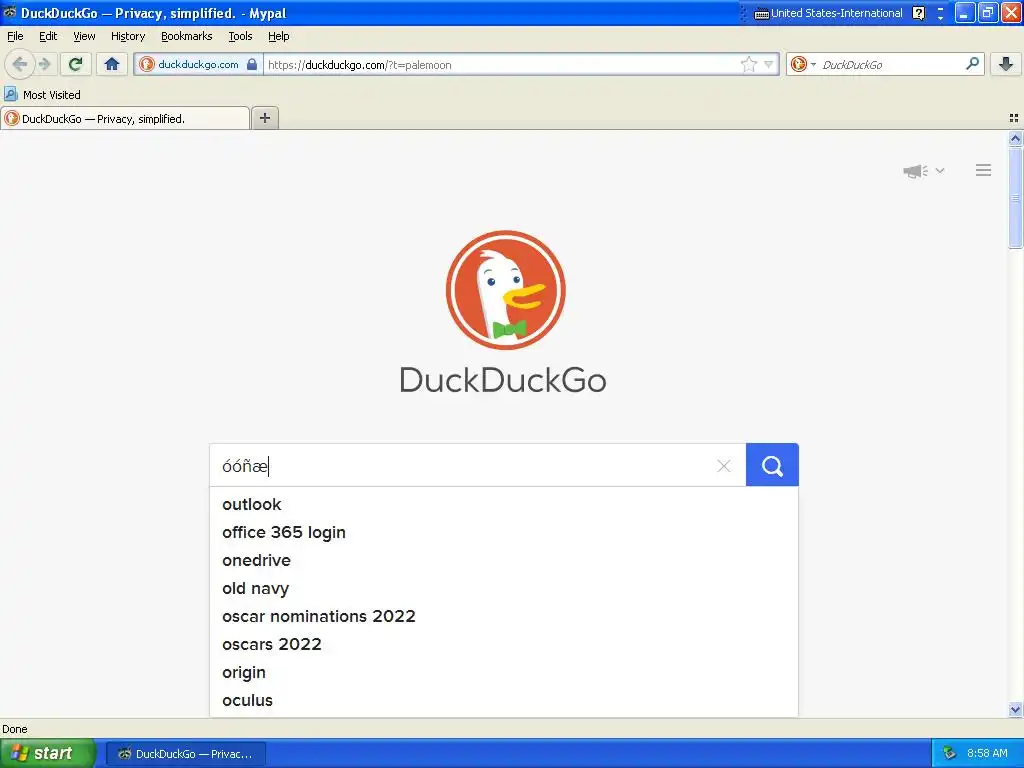The height and width of the screenshot is (768, 1024).
Task: Go forward with the forward arrow
Action: (44, 64)
